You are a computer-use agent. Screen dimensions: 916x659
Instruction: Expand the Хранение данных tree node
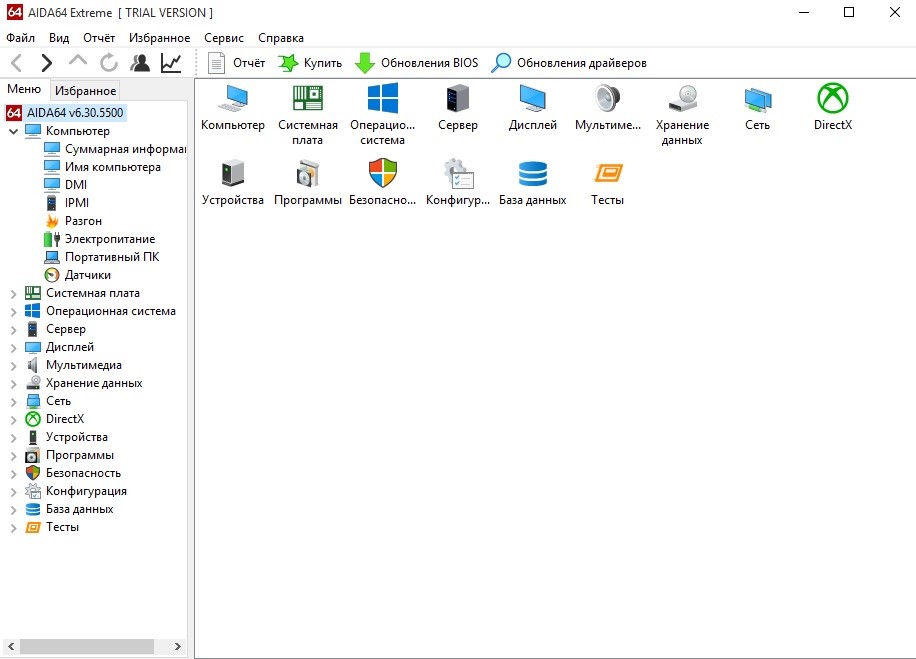[x=13, y=383]
